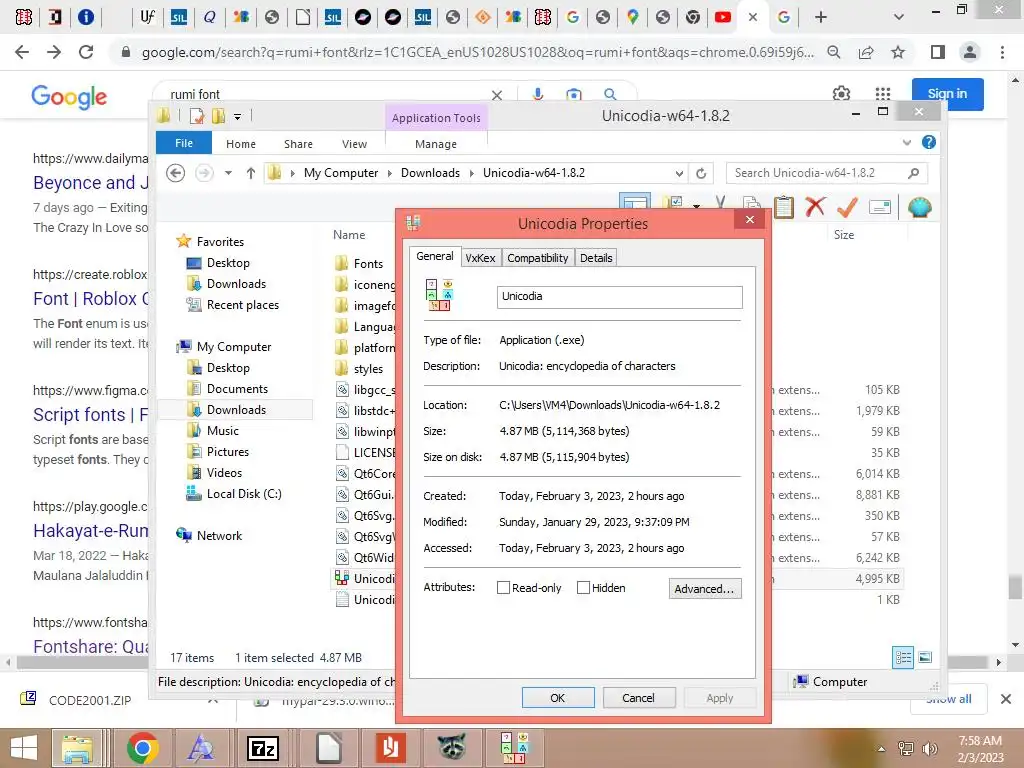
Task: Toggle the preview pane layout icon in toolbar
Action: (x=634, y=204)
